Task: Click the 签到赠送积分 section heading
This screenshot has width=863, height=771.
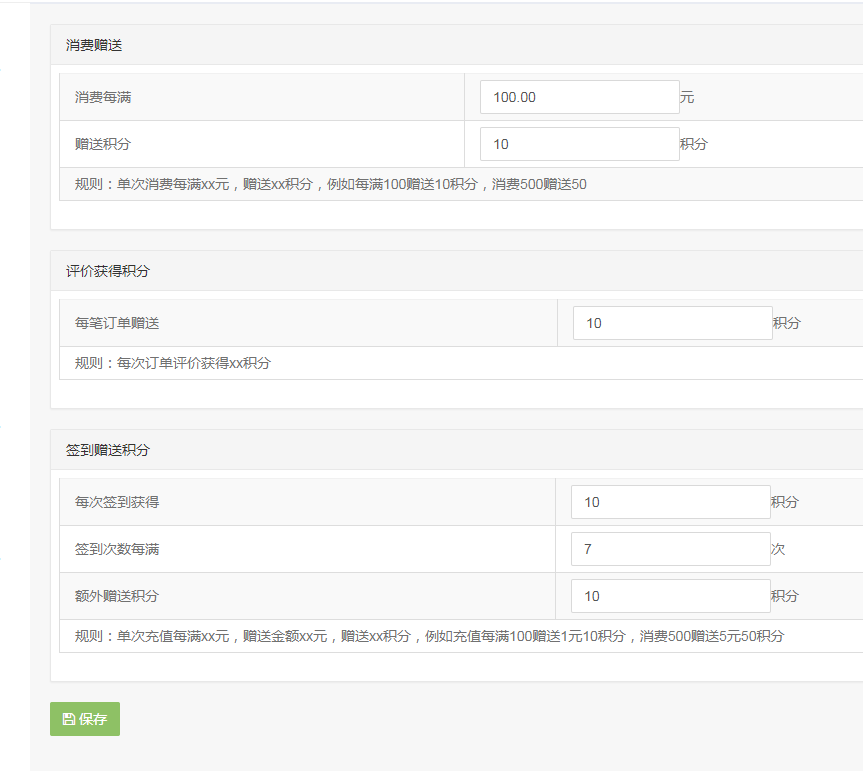Action: (108, 450)
